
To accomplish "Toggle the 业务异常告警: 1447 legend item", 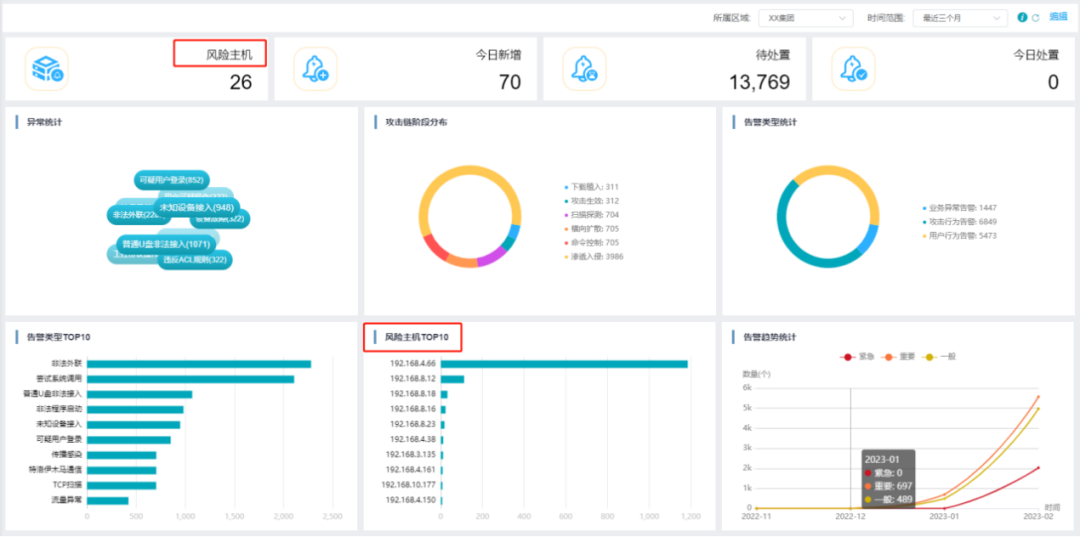I will (959, 207).
